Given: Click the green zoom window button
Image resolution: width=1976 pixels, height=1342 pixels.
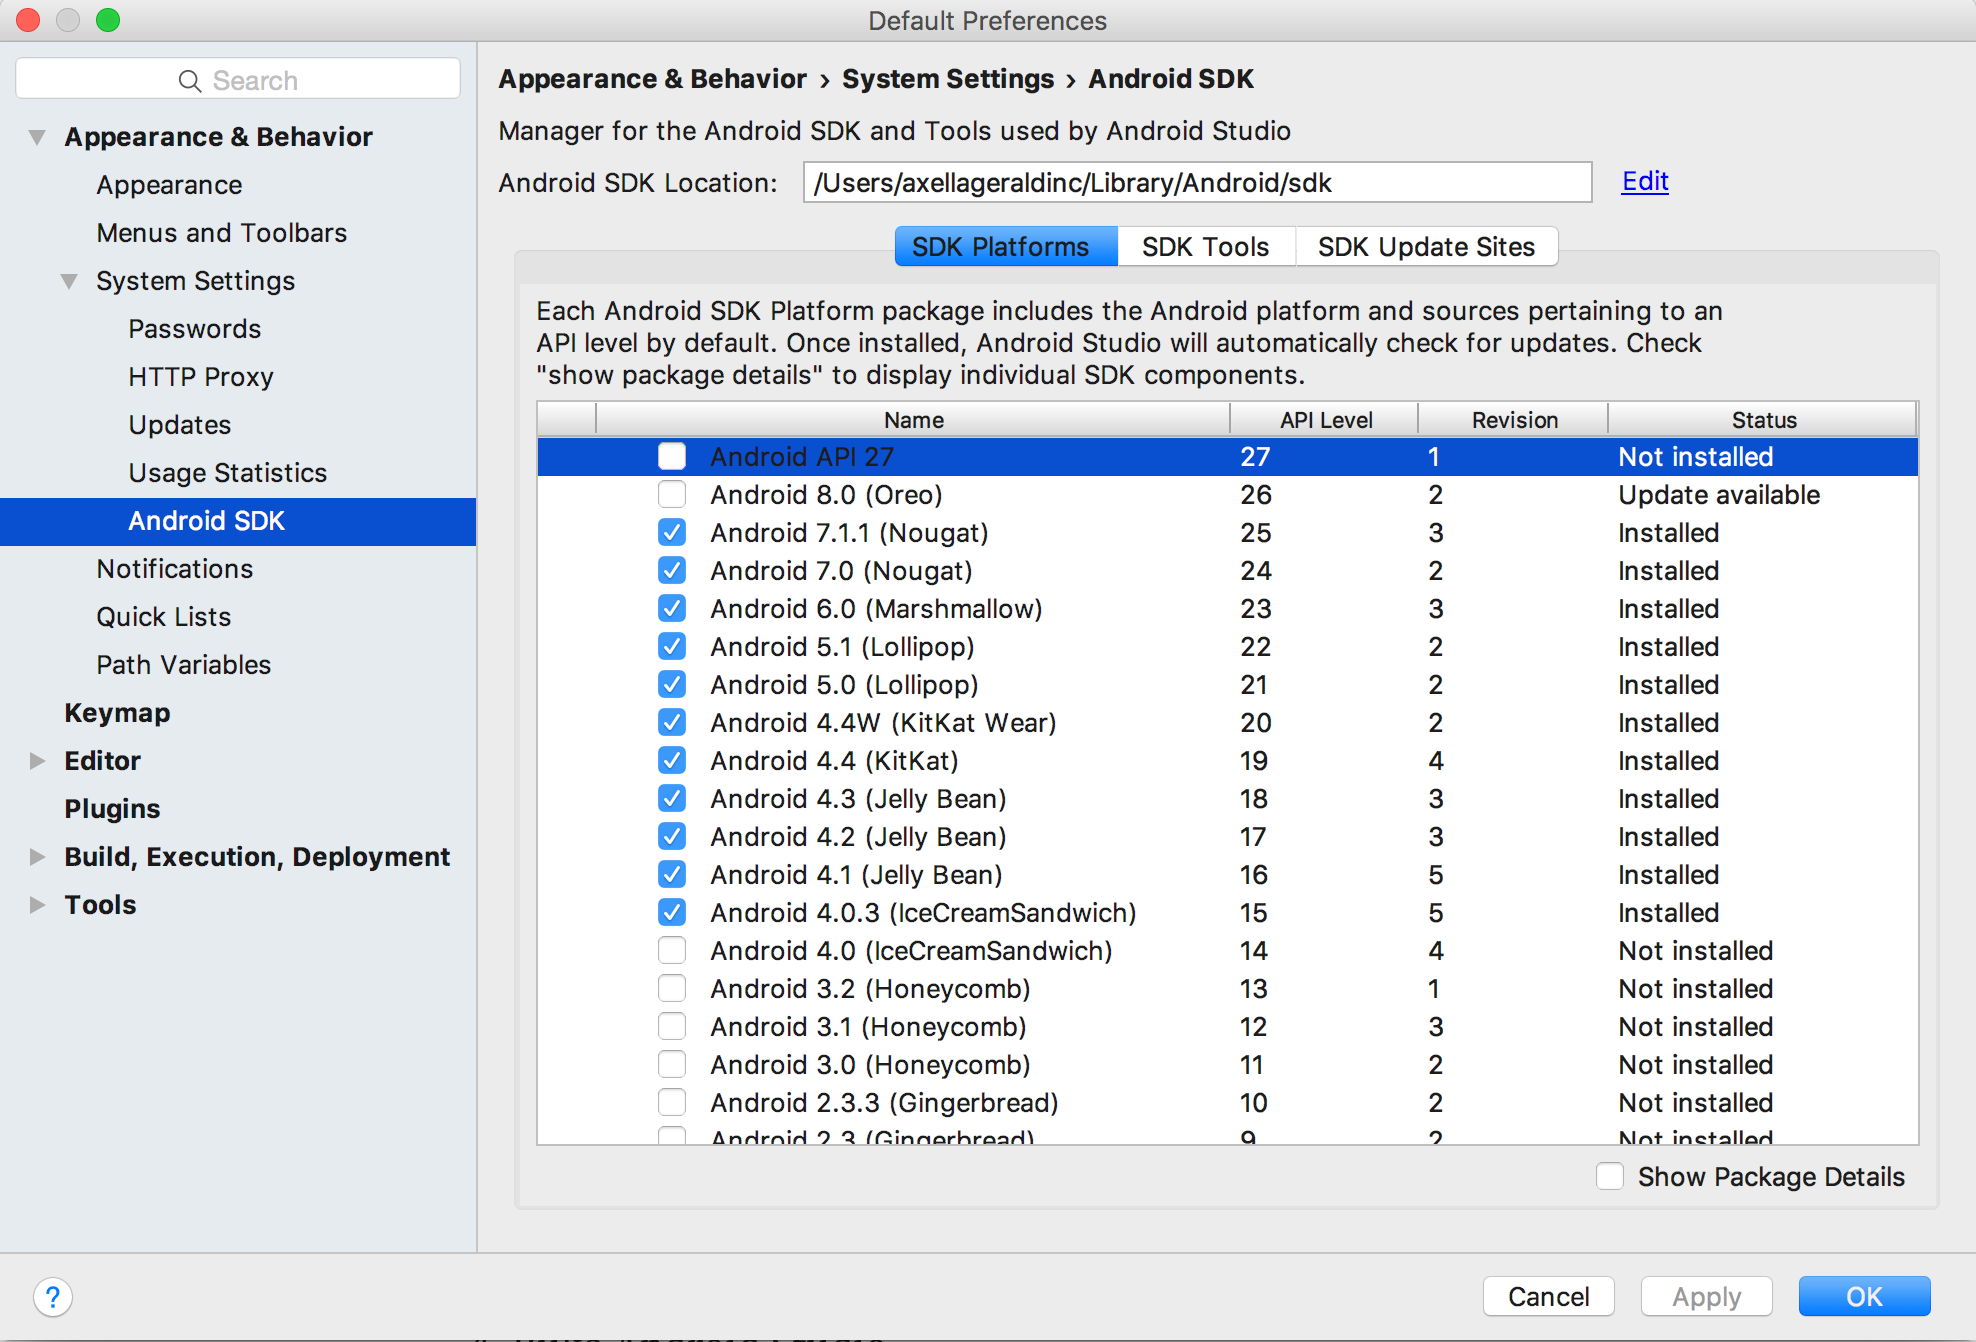Looking at the screenshot, I should tap(108, 20).
